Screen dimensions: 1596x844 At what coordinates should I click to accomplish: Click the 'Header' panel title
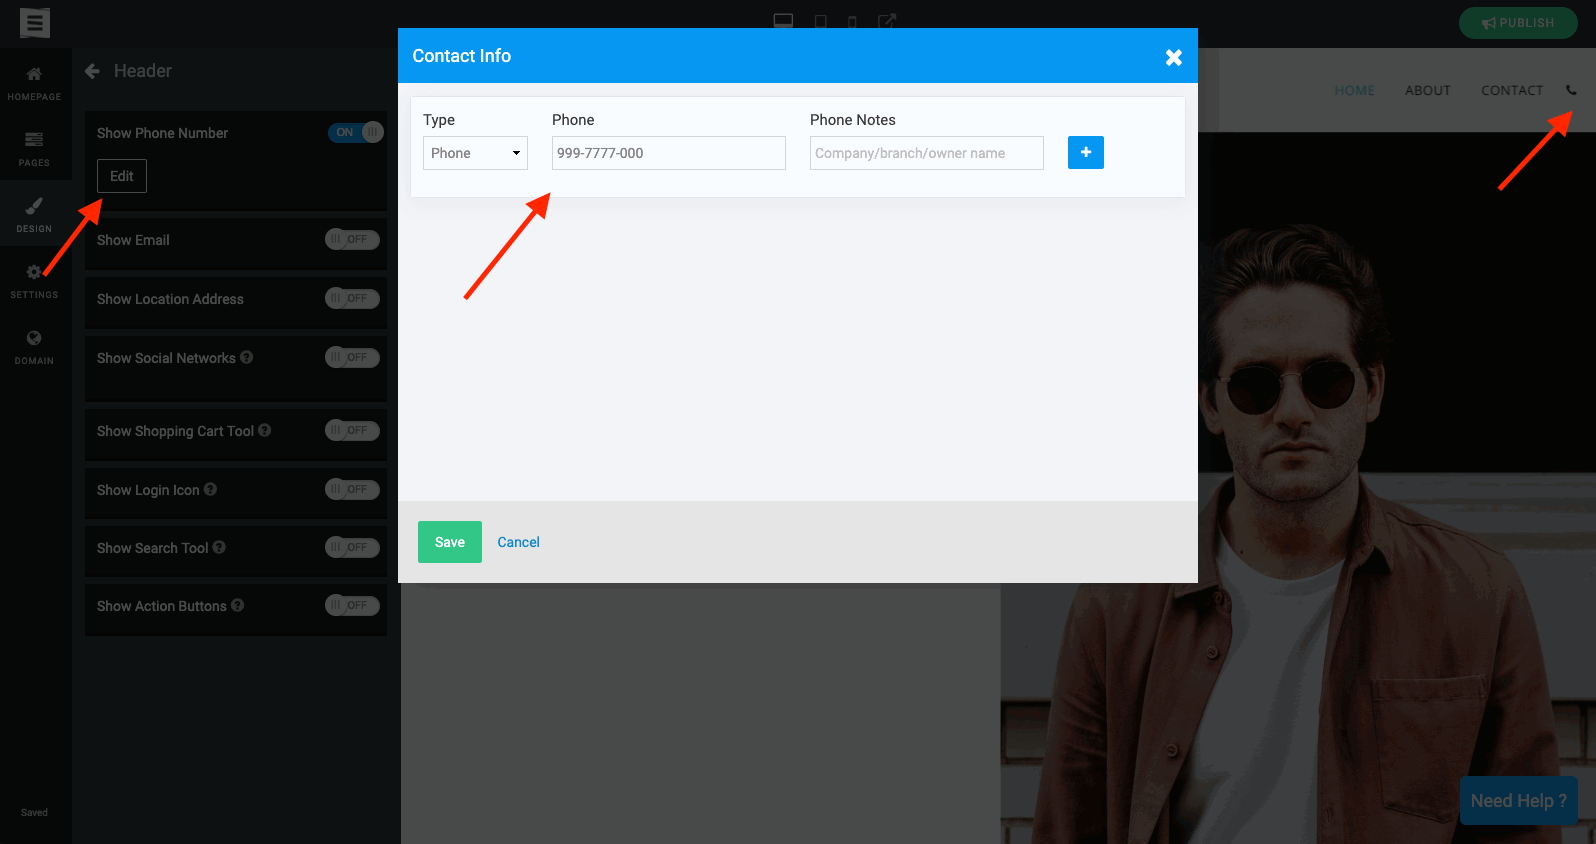pyautogui.click(x=143, y=71)
